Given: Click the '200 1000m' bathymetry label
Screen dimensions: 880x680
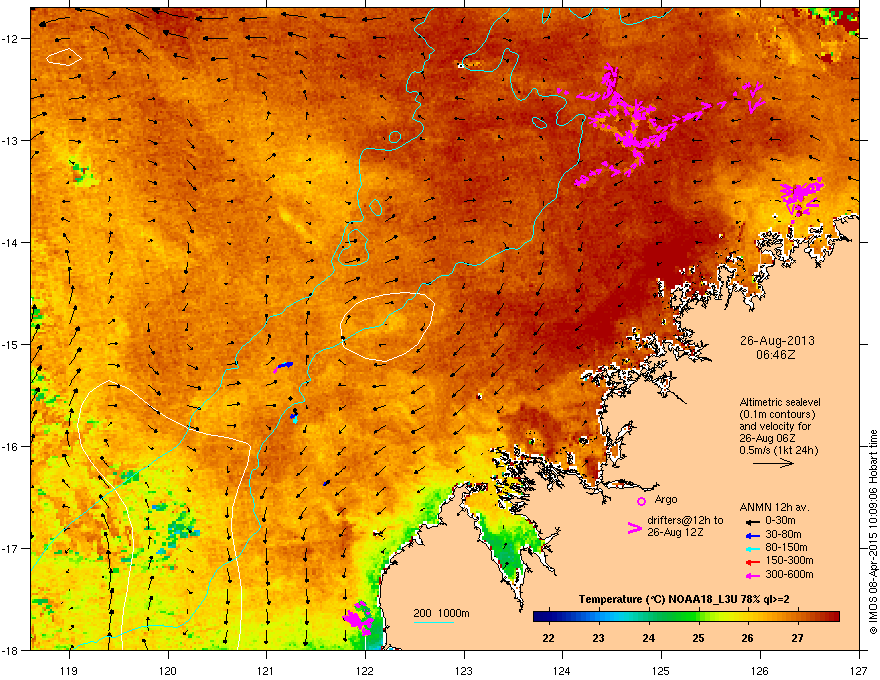Looking at the screenshot, I should pyautogui.click(x=441, y=613).
